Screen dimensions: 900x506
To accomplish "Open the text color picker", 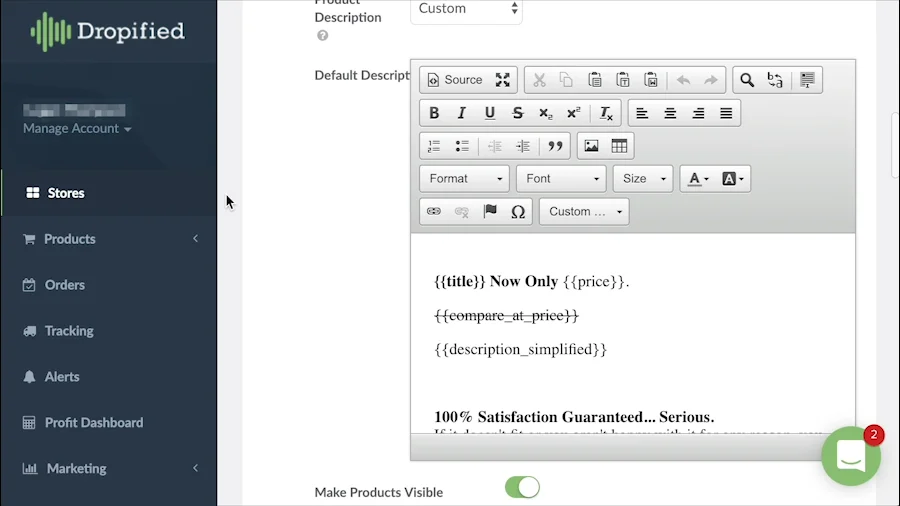I will pyautogui.click(x=698, y=179).
